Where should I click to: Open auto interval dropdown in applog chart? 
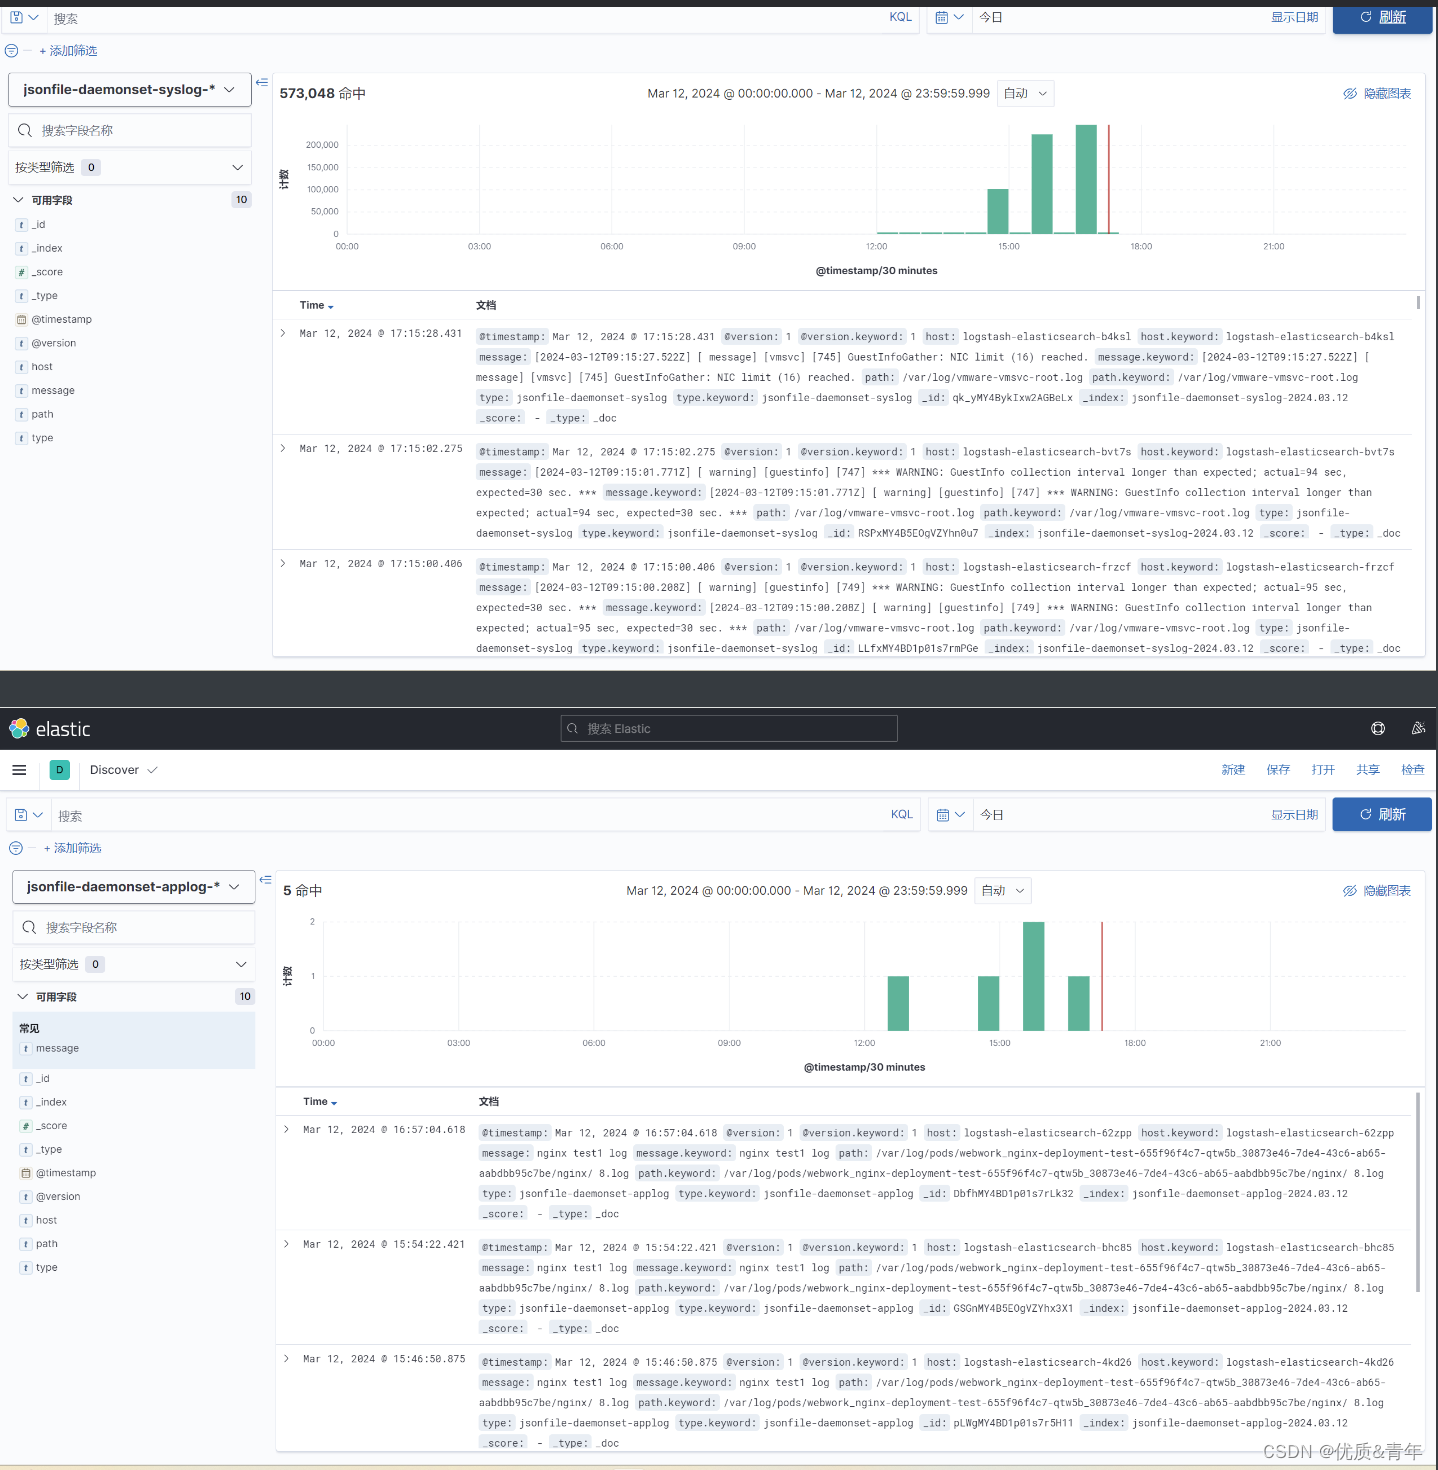click(x=1003, y=891)
